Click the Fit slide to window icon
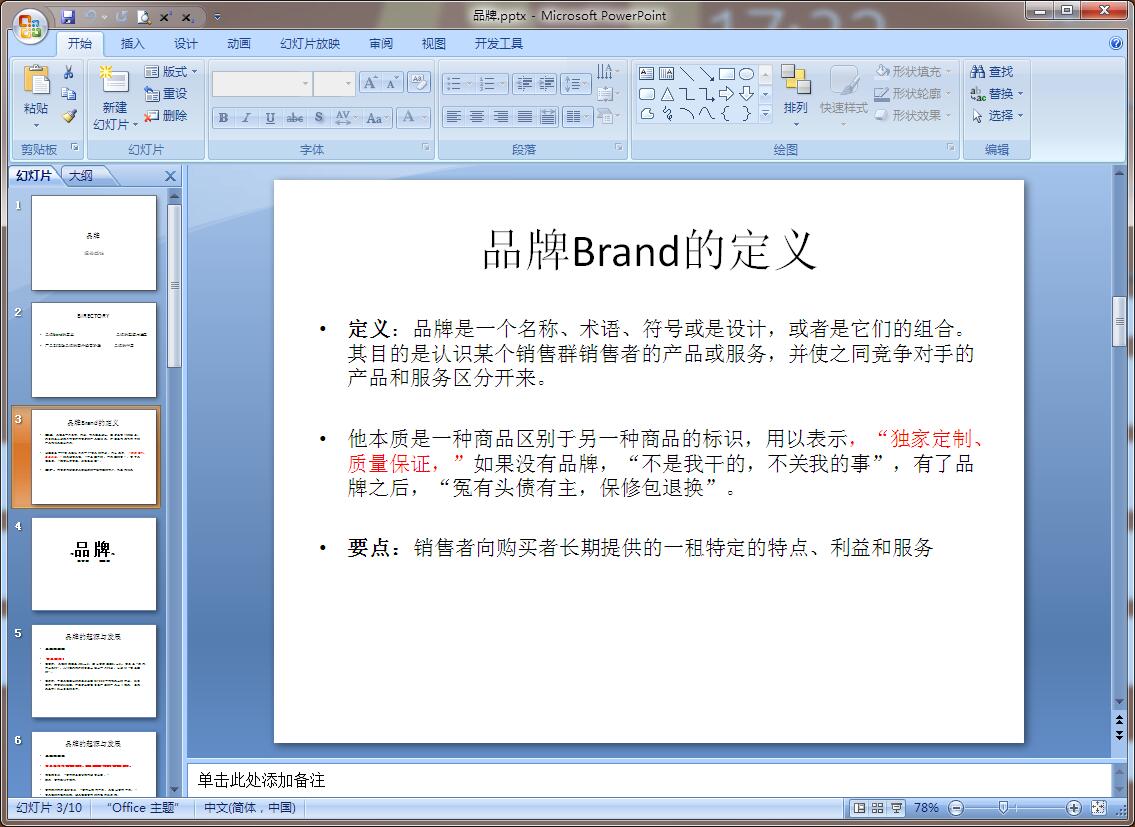Screen dimensions: 1135x827 point(1098,807)
